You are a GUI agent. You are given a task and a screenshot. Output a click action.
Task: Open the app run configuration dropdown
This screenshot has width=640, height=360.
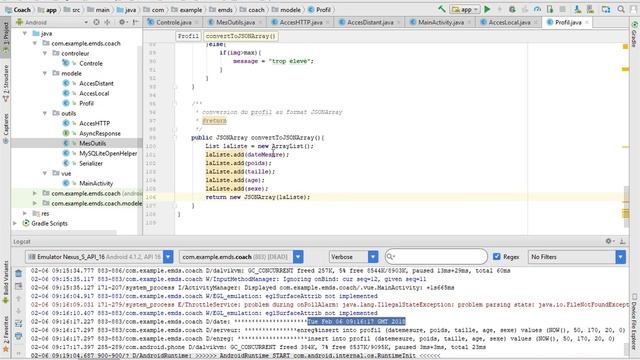pos(465,9)
